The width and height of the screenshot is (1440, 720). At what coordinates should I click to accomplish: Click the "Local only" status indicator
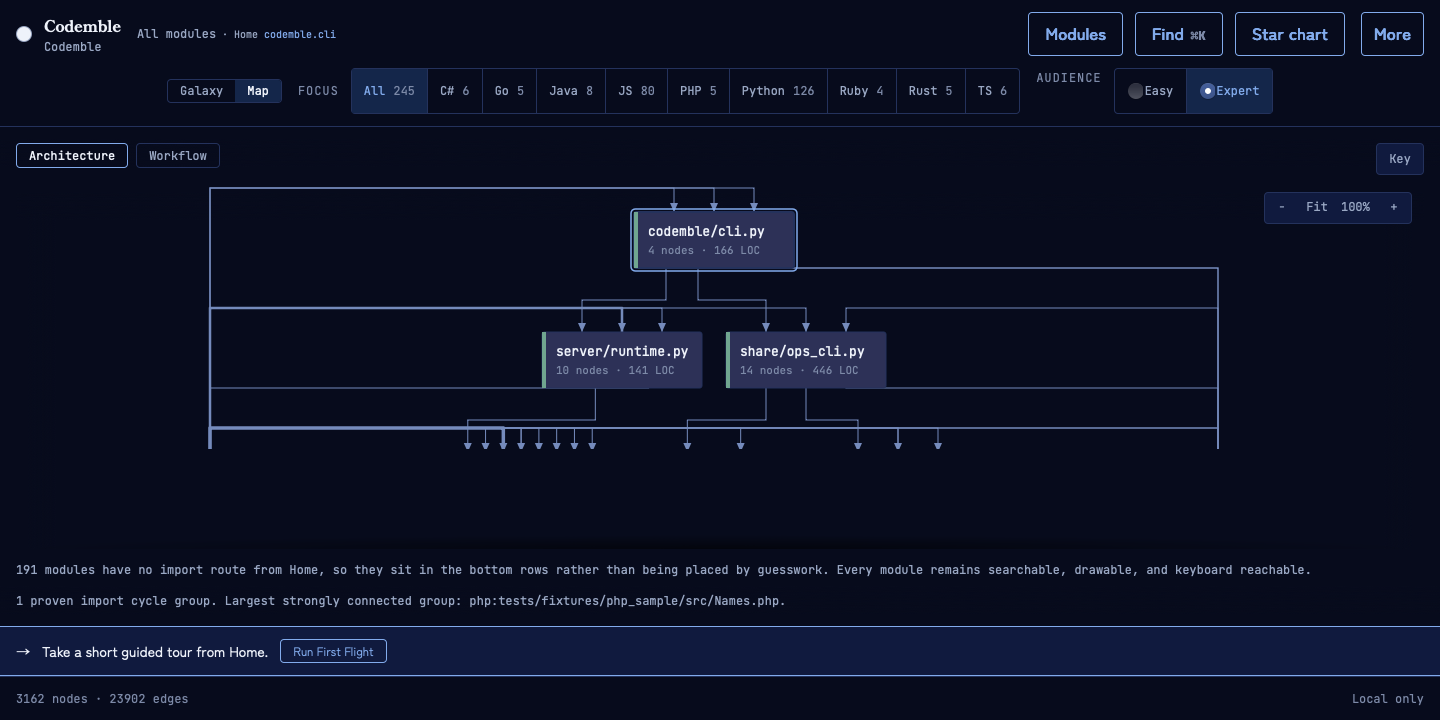(1388, 699)
